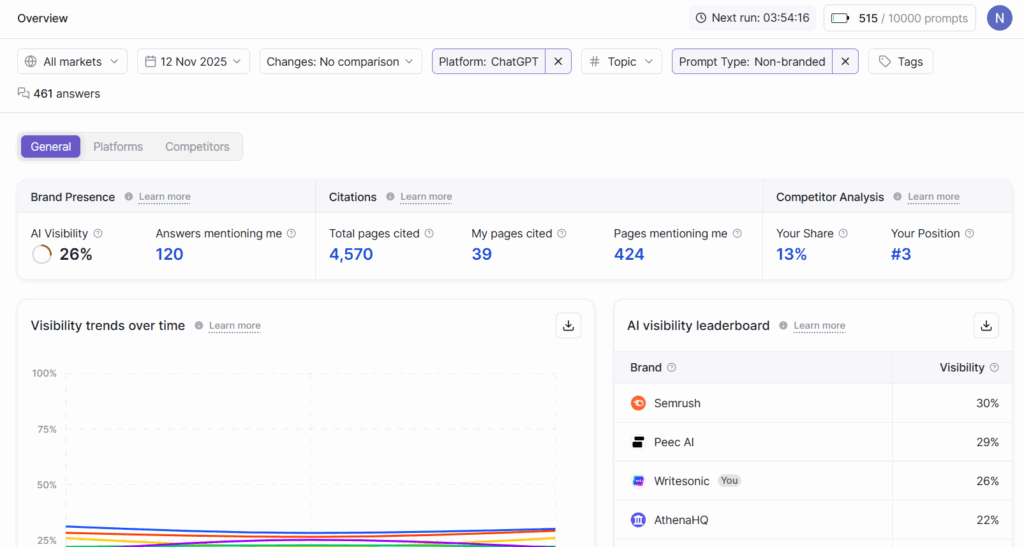Click info icon beside Your Share

pyautogui.click(x=843, y=234)
